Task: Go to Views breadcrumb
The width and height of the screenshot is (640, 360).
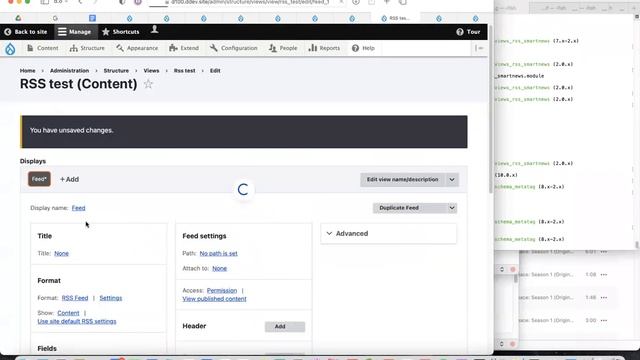Action: point(151,71)
